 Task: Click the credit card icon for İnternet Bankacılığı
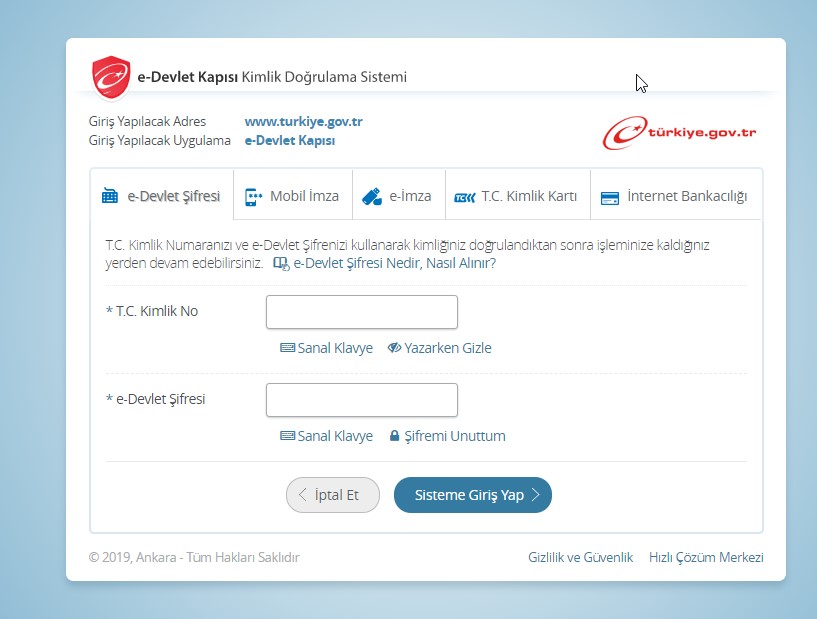pos(610,198)
